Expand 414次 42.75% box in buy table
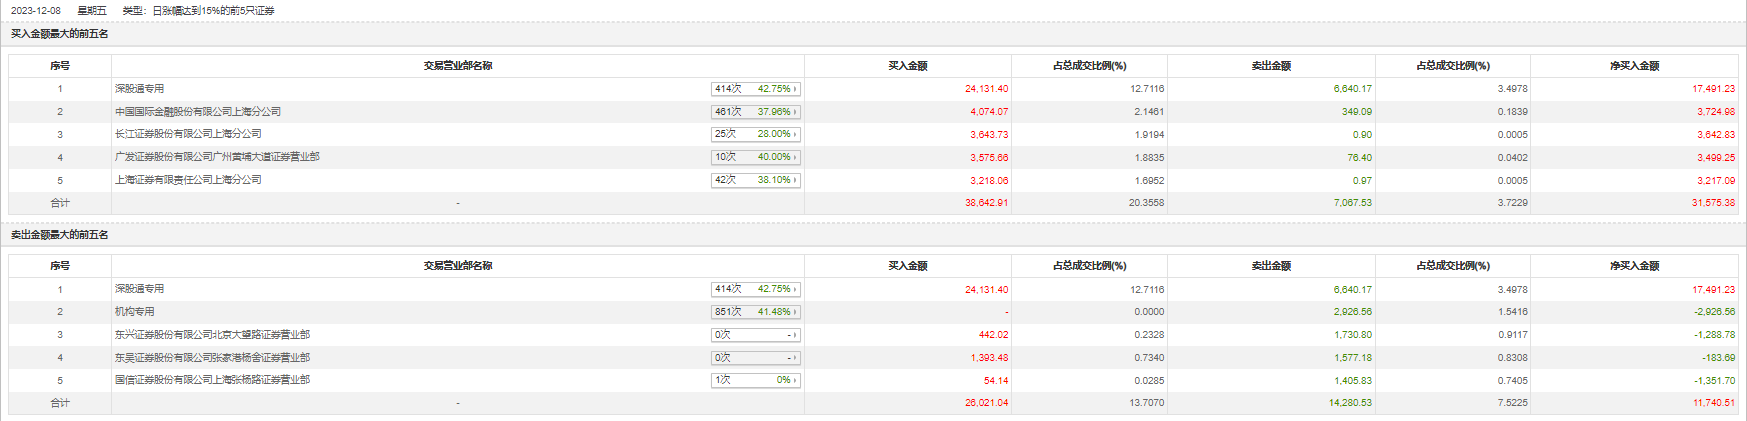The width and height of the screenshot is (1747, 421). (x=756, y=89)
